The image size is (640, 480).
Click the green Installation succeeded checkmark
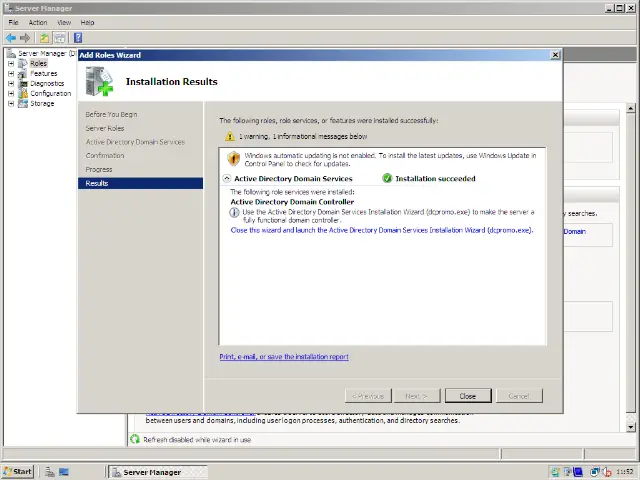(387, 178)
